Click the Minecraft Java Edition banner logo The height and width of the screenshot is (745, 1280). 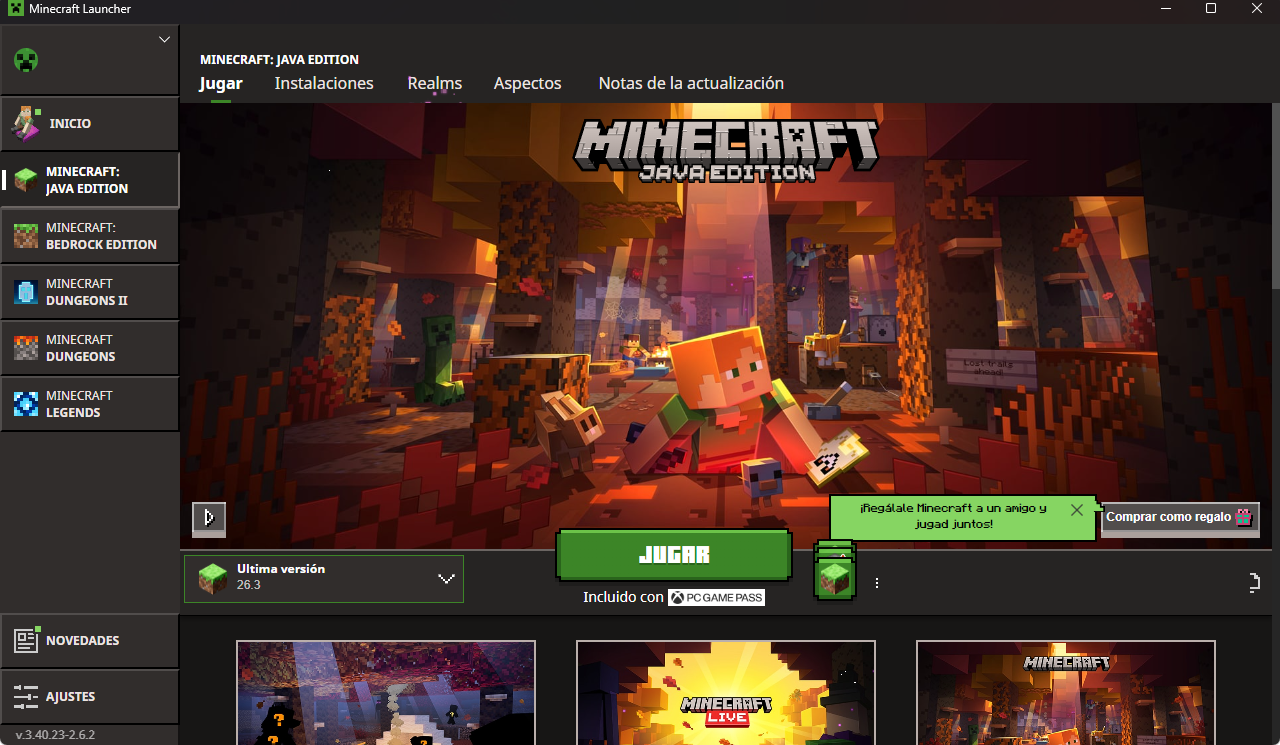tap(726, 151)
